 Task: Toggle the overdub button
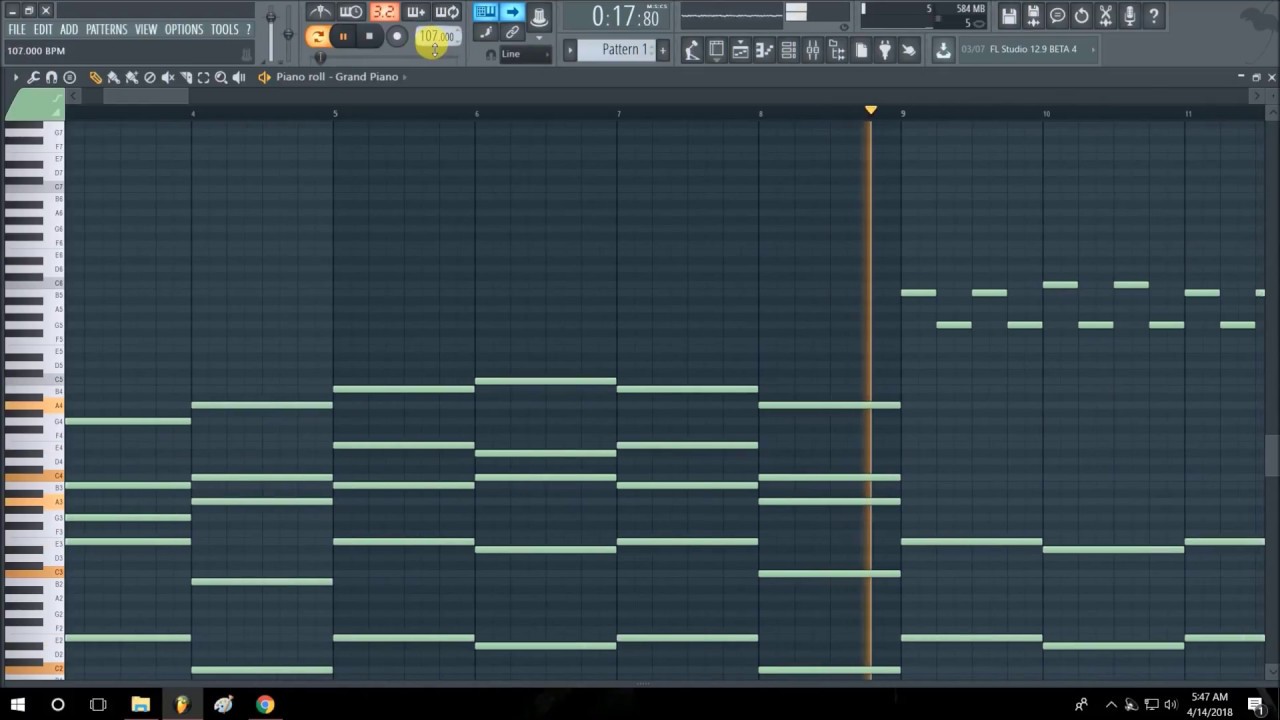[415, 12]
